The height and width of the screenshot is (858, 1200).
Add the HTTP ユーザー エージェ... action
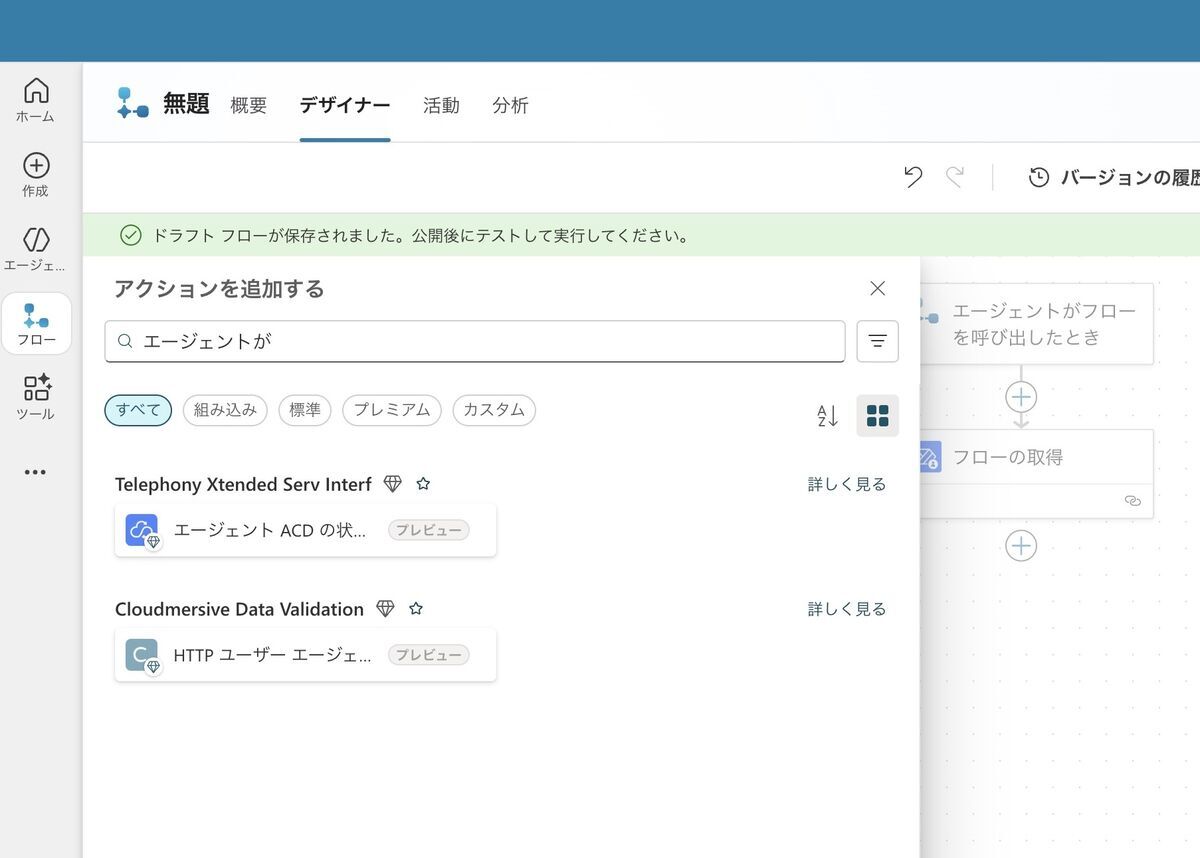tap(305, 655)
